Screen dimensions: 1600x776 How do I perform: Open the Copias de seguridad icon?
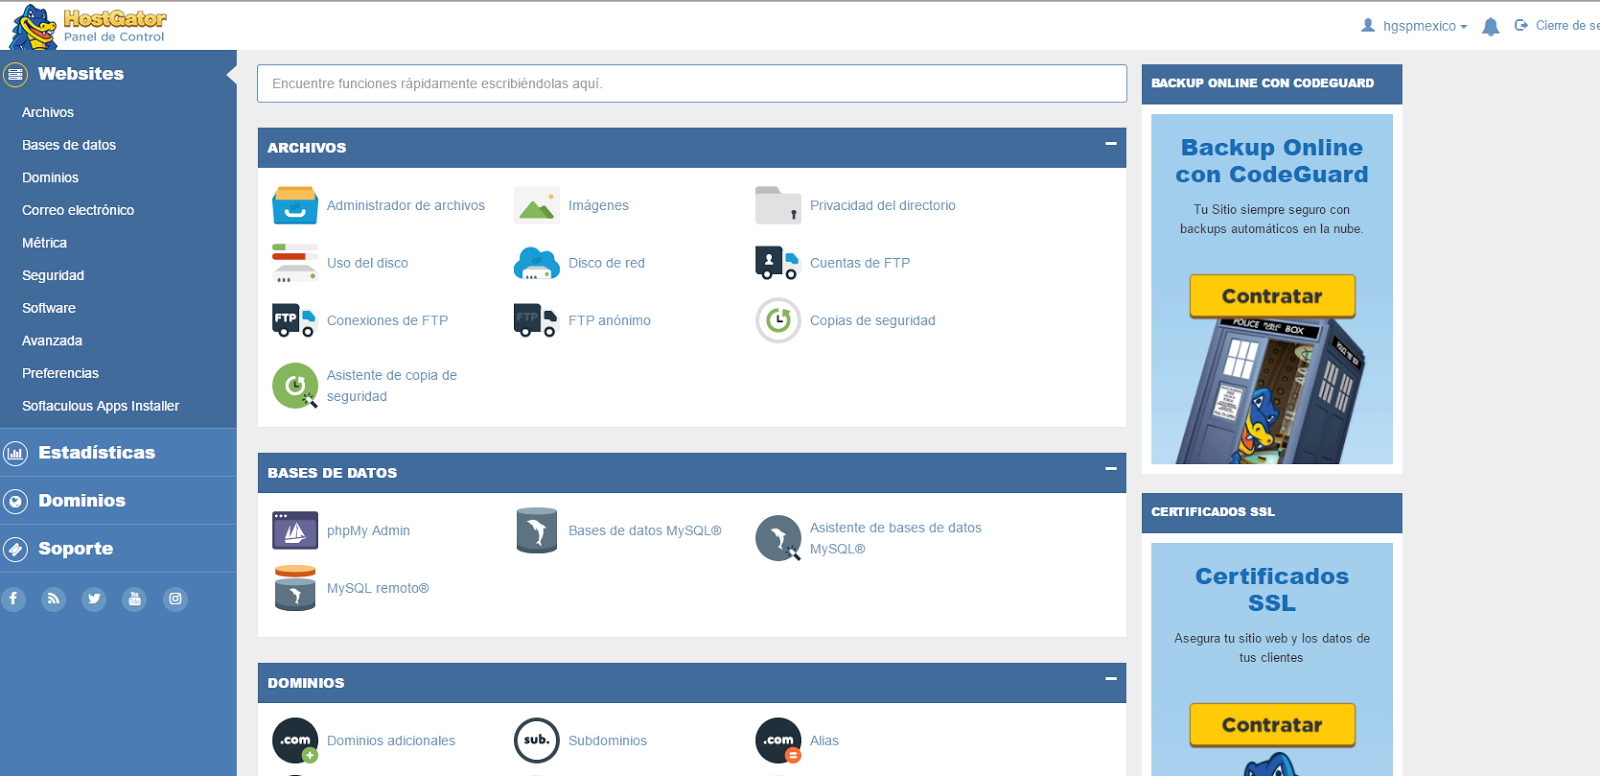(x=778, y=320)
